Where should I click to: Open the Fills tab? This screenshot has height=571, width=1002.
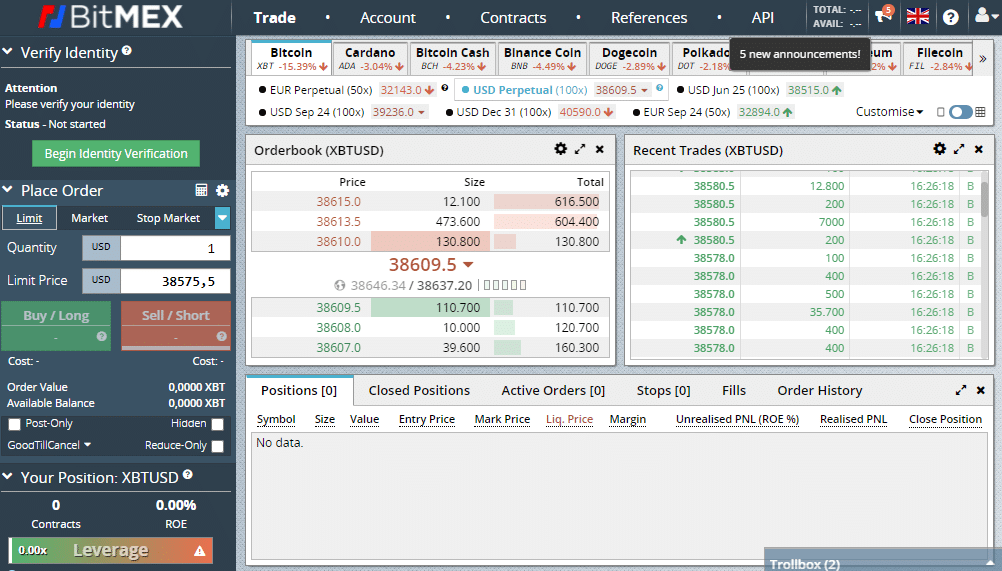[734, 390]
